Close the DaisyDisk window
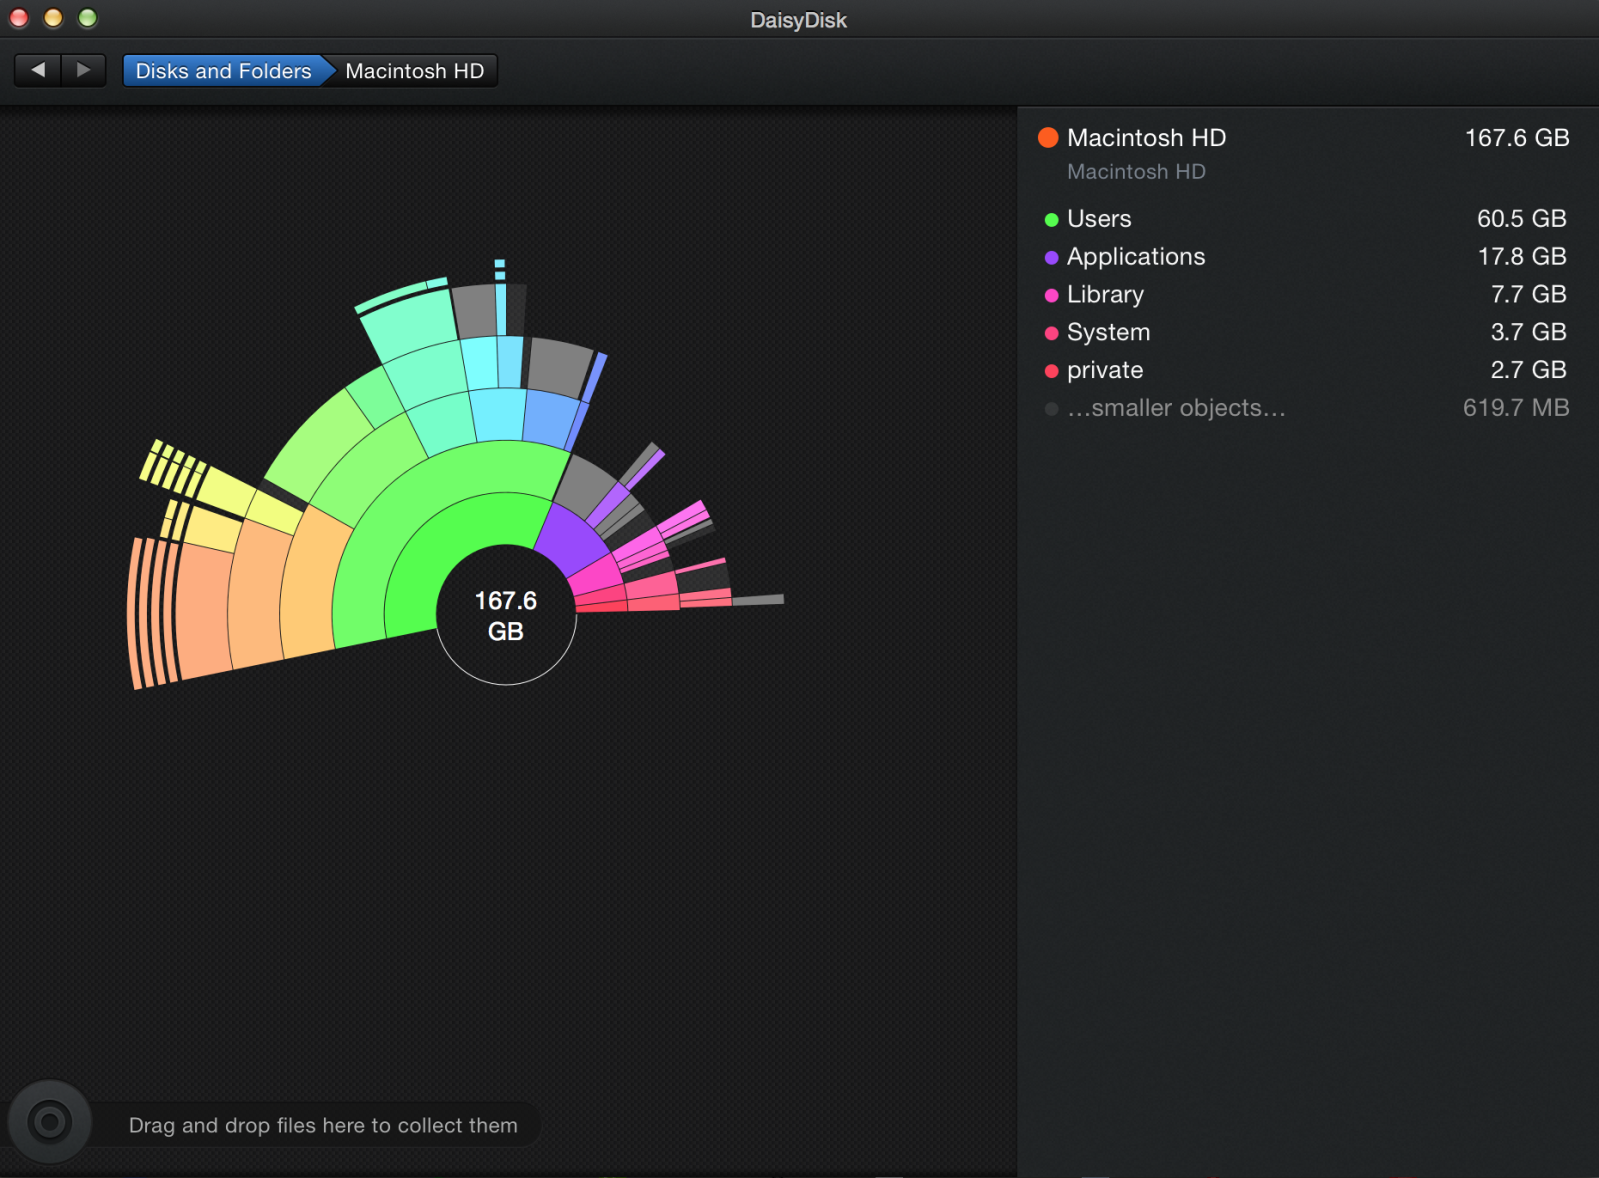1599x1178 pixels. tap(19, 18)
